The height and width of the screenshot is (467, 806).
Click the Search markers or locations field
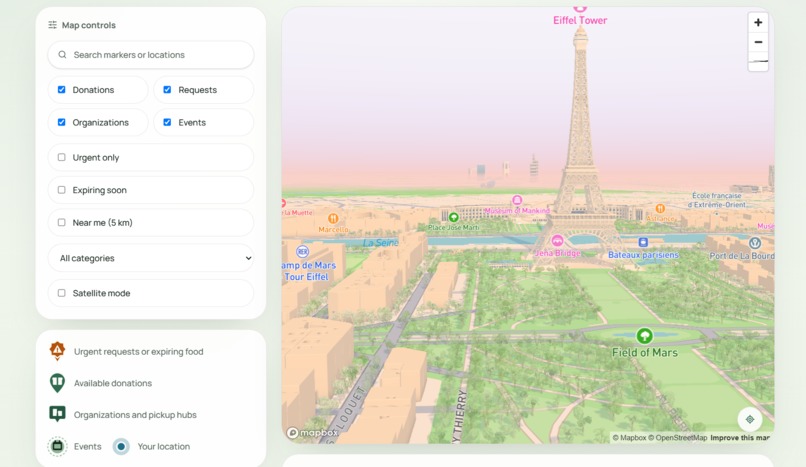151,54
